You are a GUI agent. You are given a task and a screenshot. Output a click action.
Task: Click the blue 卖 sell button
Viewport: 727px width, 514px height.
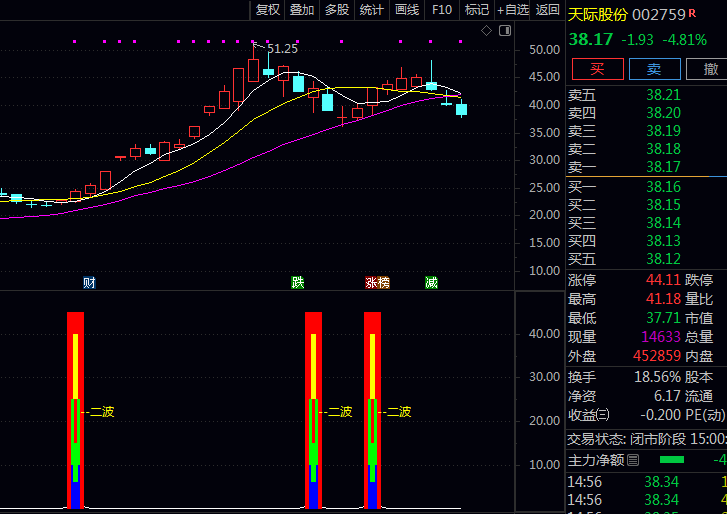[655, 69]
